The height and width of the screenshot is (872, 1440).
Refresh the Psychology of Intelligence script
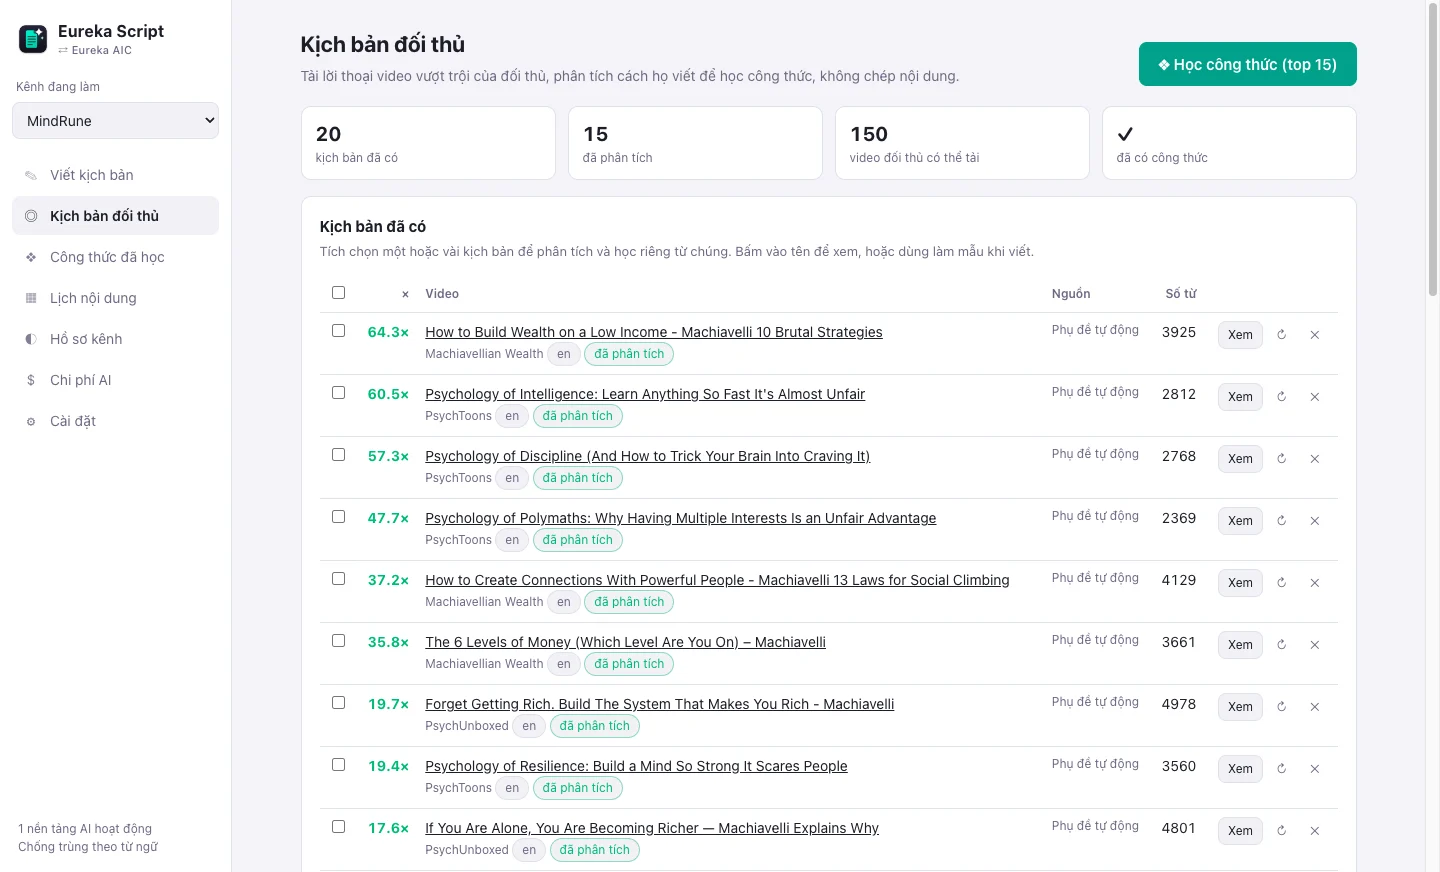click(1281, 397)
